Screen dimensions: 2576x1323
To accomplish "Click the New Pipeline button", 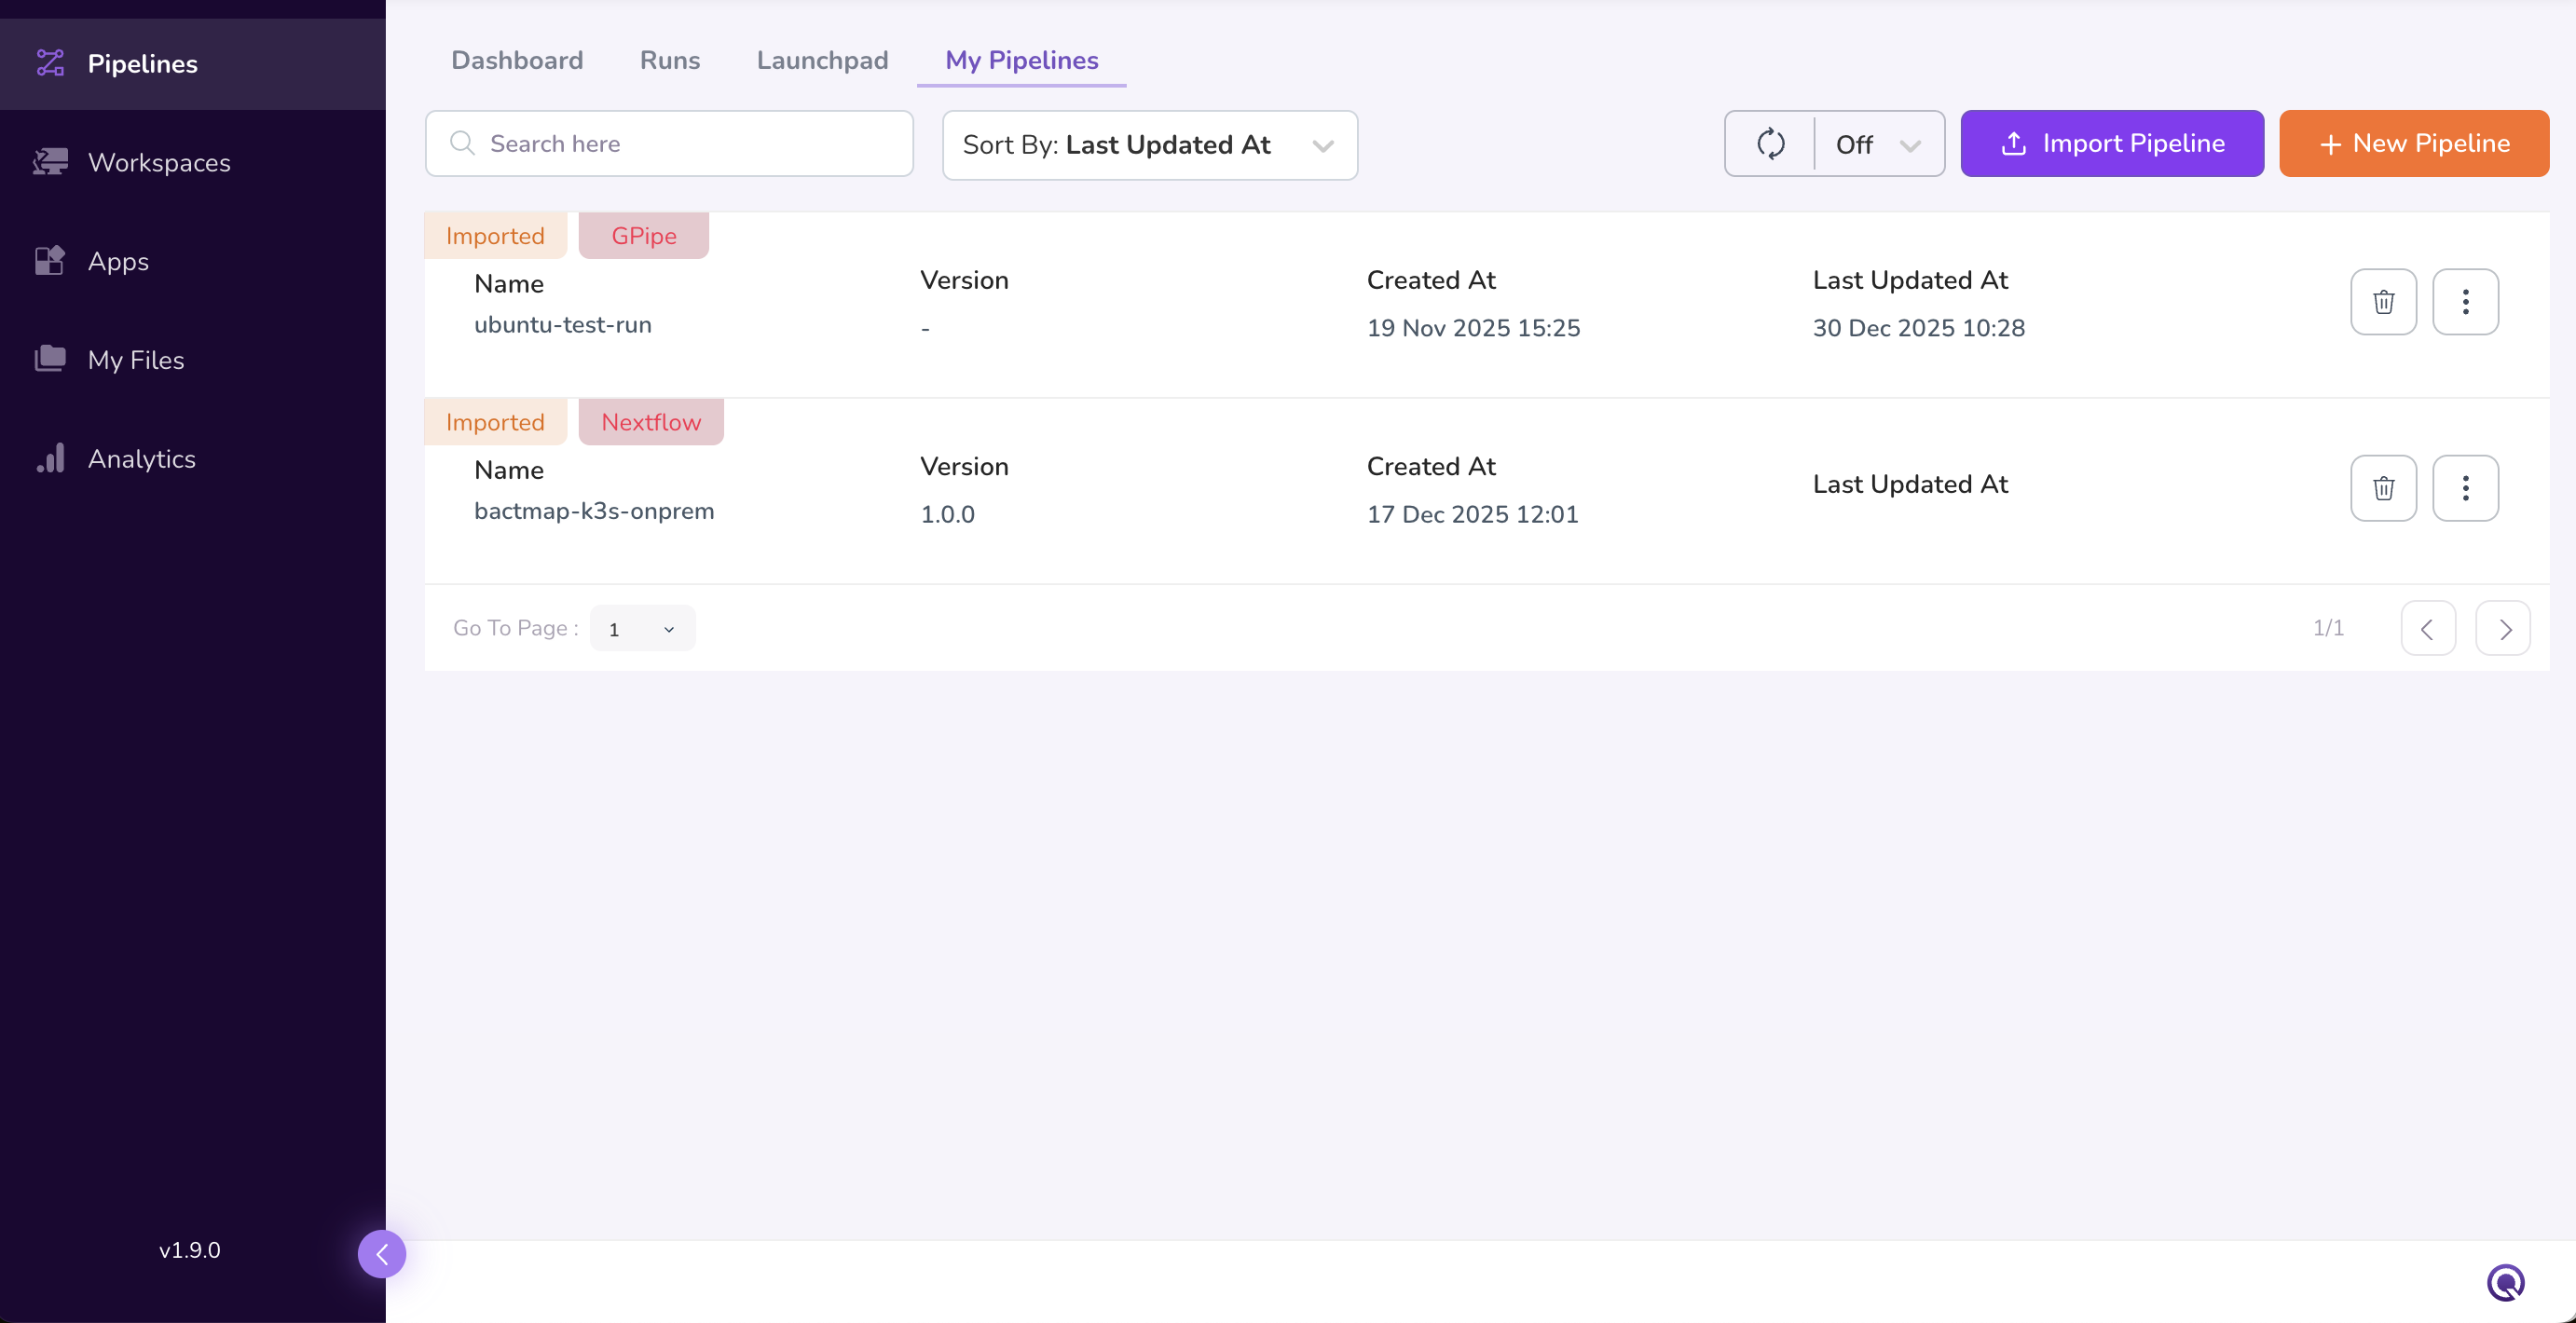I will [2413, 144].
